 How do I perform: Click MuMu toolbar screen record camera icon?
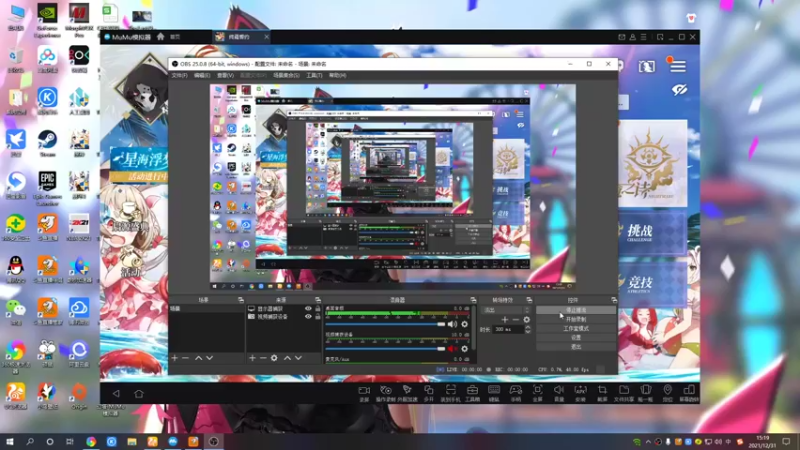[364, 391]
